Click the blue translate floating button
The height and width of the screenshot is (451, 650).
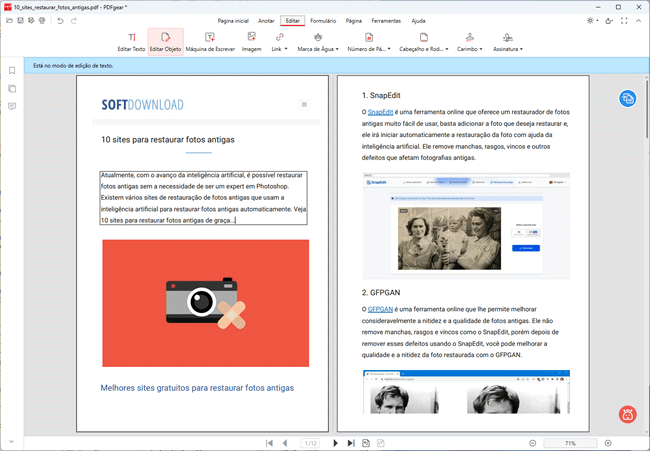click(x=628, y=99)
